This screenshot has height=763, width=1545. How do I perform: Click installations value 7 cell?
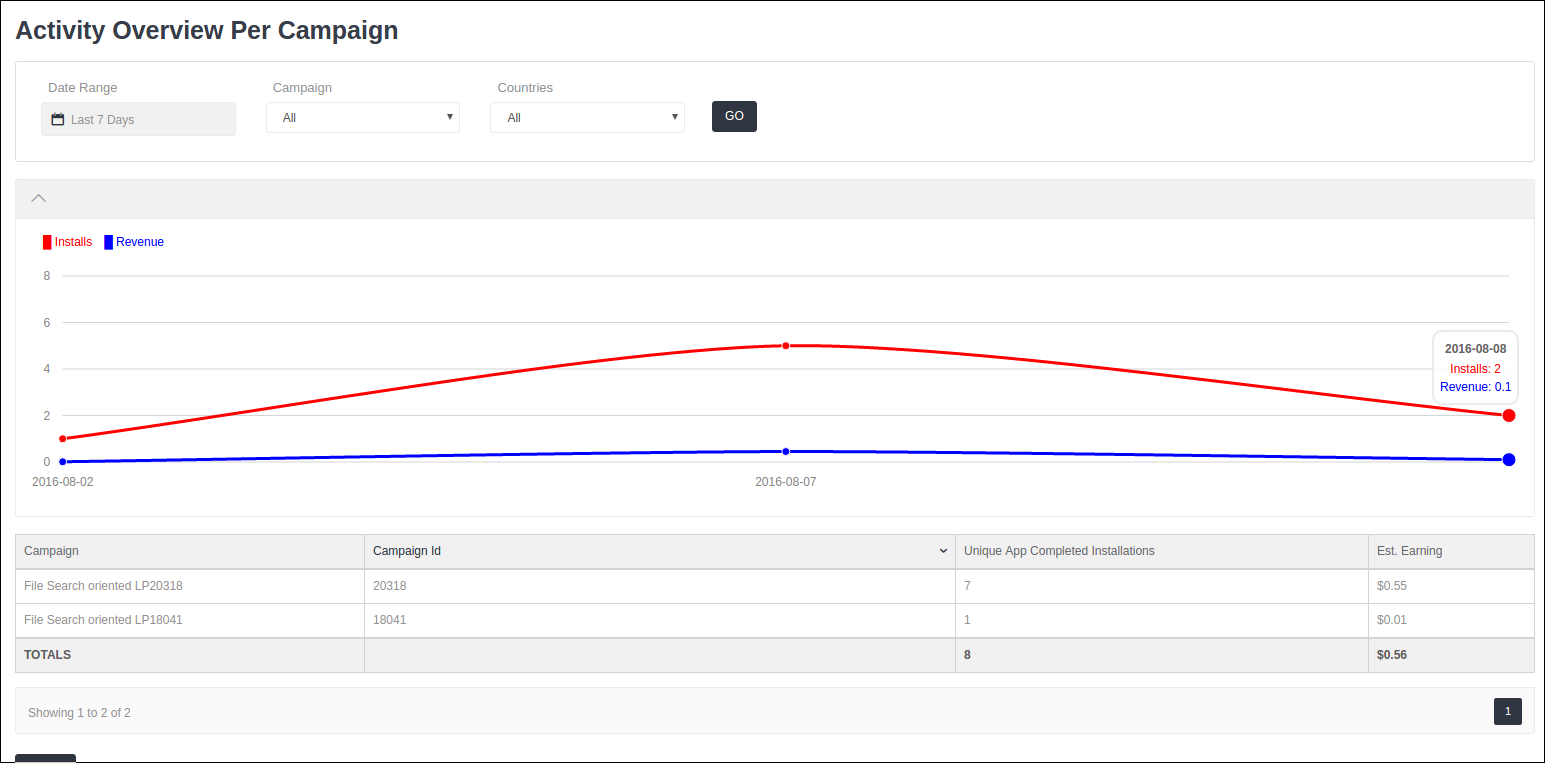click(x=1162, y=586)
